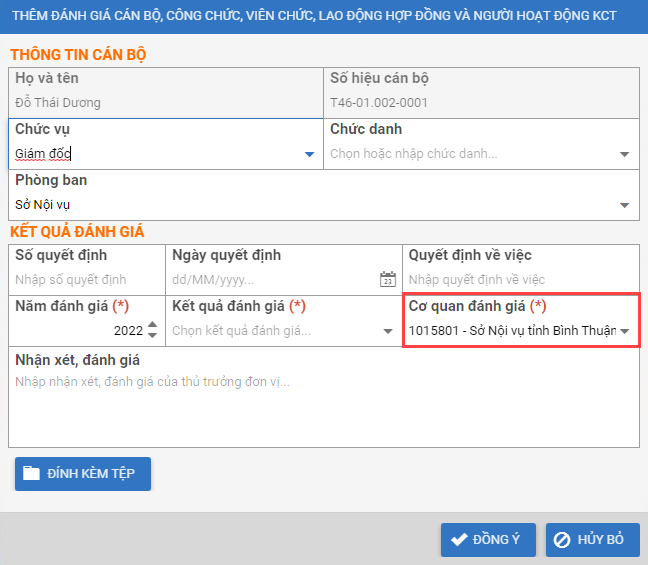Click the KẾT QUẢ ĐÁNH GIÁ section heading
Image resolution: width=648 pixels, height=565 pixels.
point(77,232)
